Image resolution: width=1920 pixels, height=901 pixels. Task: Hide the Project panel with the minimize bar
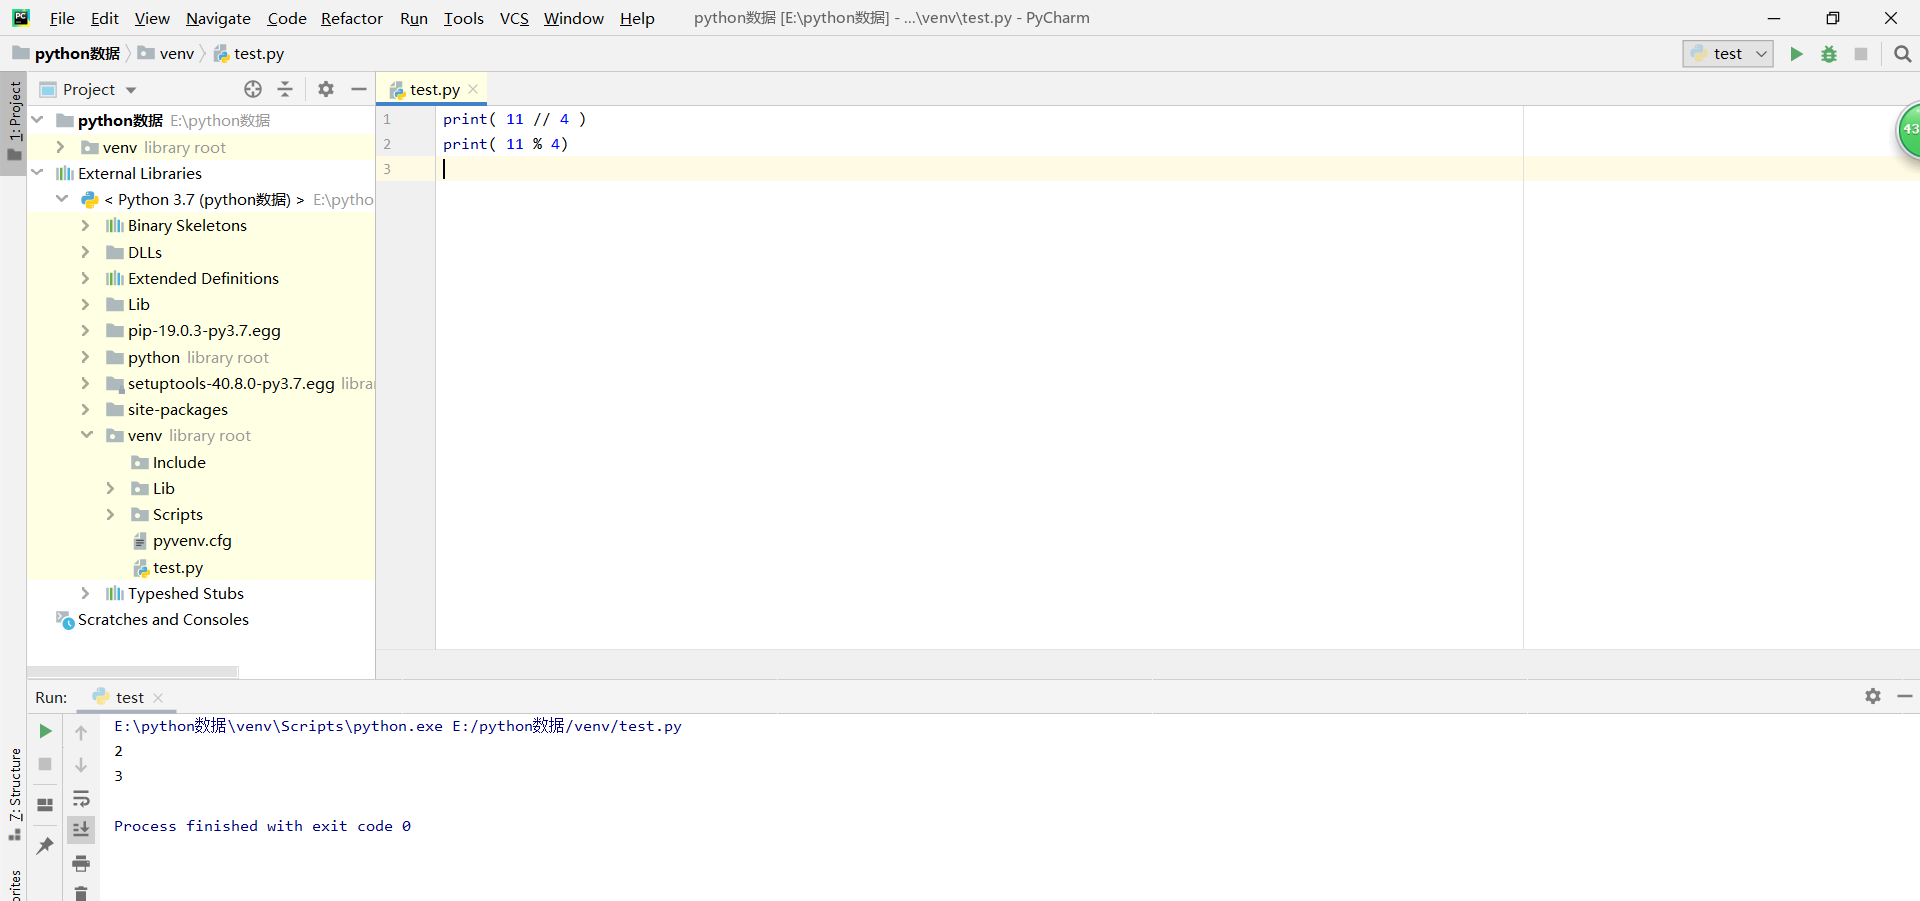pyautogui.click(x=359, y=89)
